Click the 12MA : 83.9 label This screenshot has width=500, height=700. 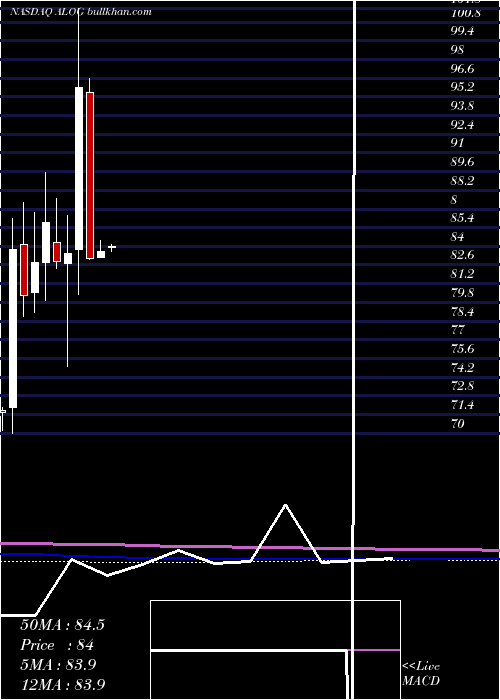coord(63,684)
